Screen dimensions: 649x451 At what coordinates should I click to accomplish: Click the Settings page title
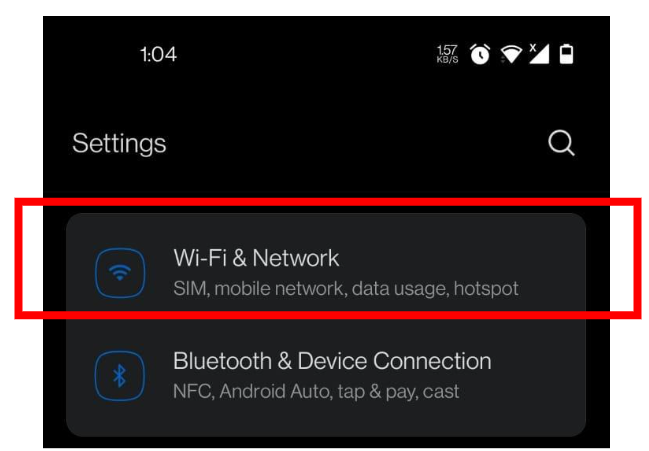point(119,144)
